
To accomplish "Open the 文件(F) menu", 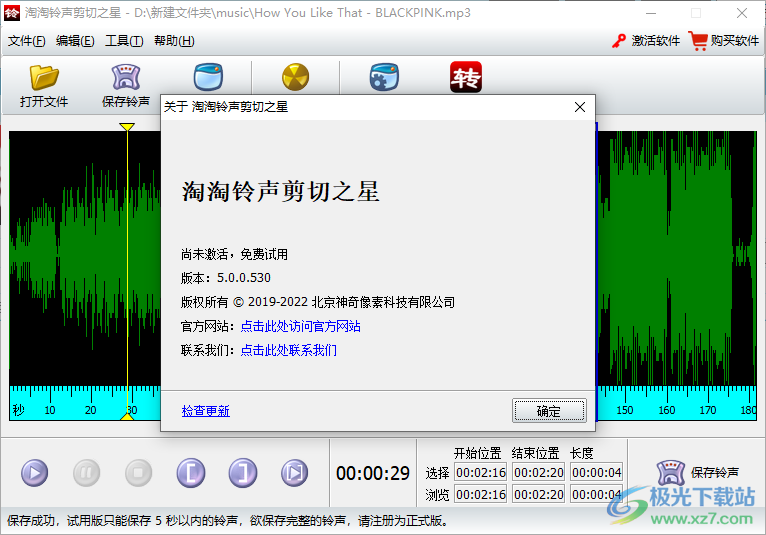I will point(26,41).
